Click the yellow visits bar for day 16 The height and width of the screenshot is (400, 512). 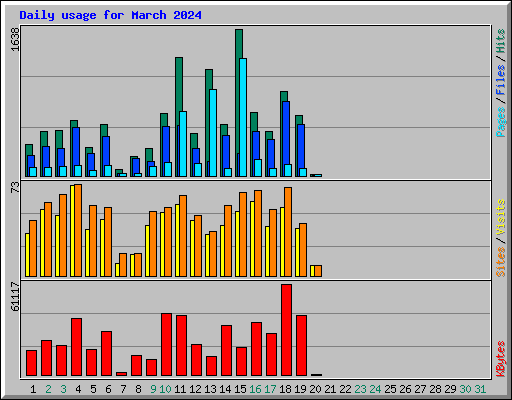pos(252,239)
